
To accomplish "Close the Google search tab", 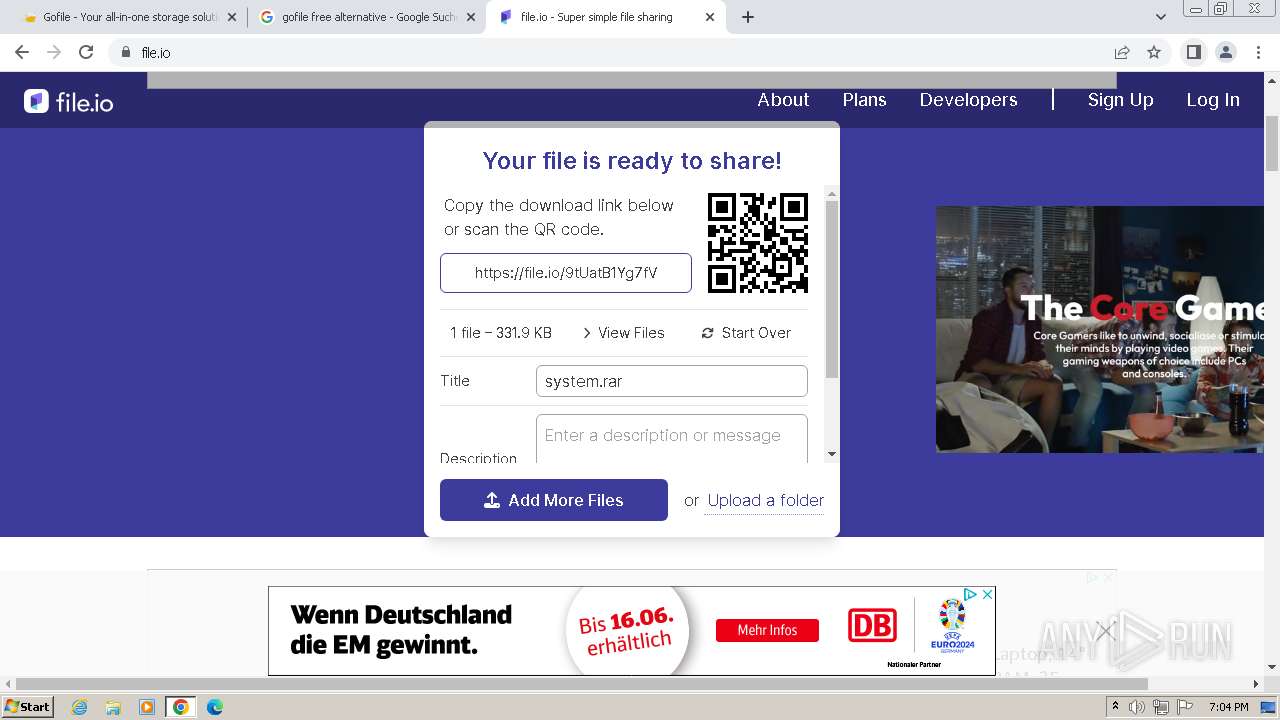I will pyautogui.click(x=471, y=17).
